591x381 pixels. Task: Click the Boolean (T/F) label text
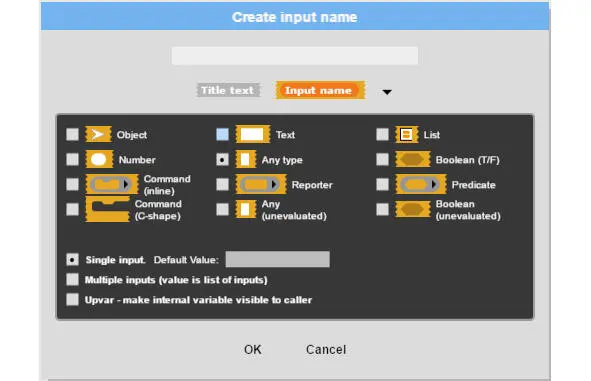coord(467,160)
